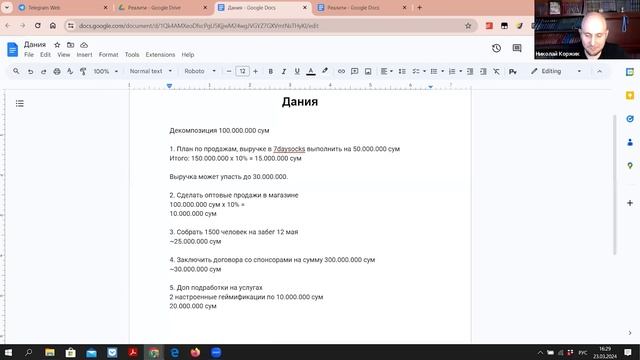Open the Windows Start menu

click(8, 352)
